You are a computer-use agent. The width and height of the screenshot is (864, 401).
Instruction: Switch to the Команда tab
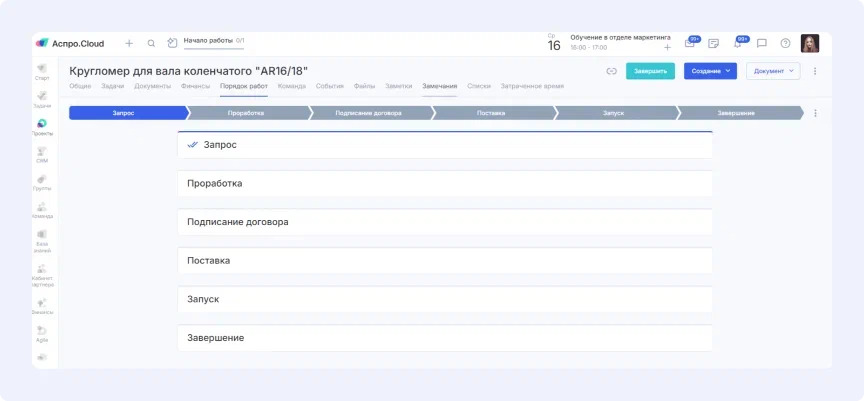(291, 86)
